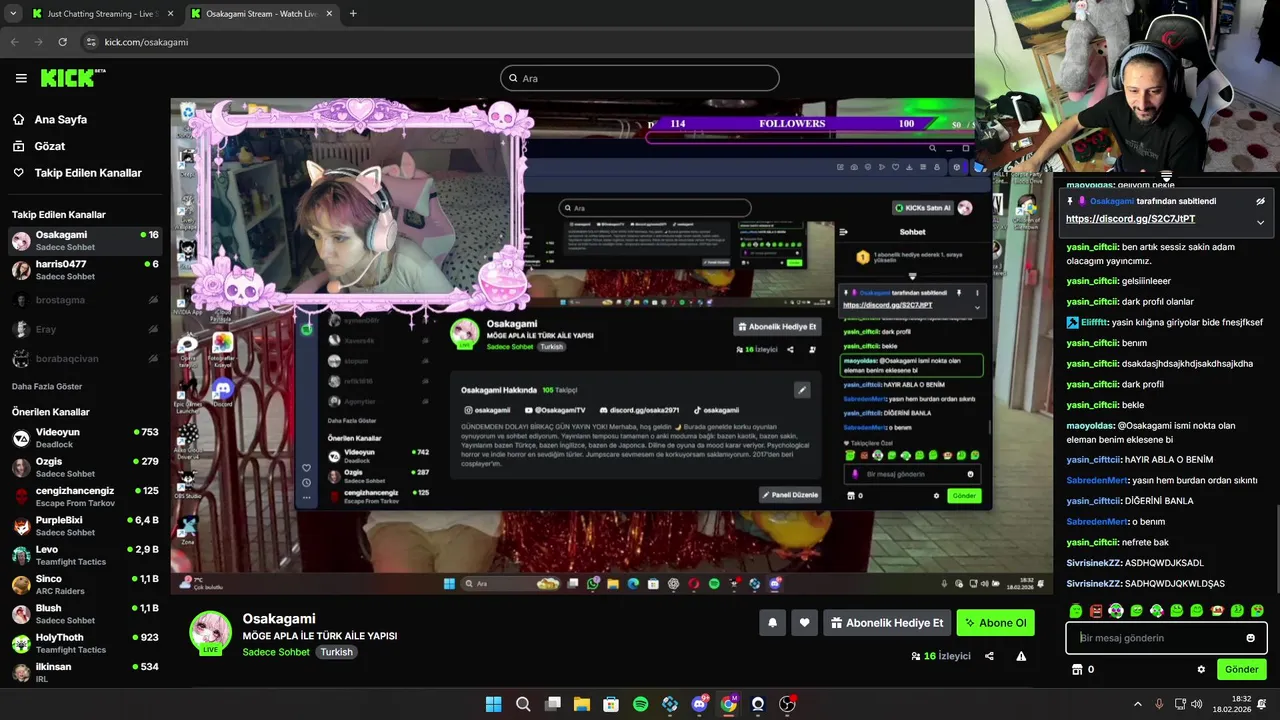Click the Ara search field
Screen dimensions: 1280x720
click(640, 78)
